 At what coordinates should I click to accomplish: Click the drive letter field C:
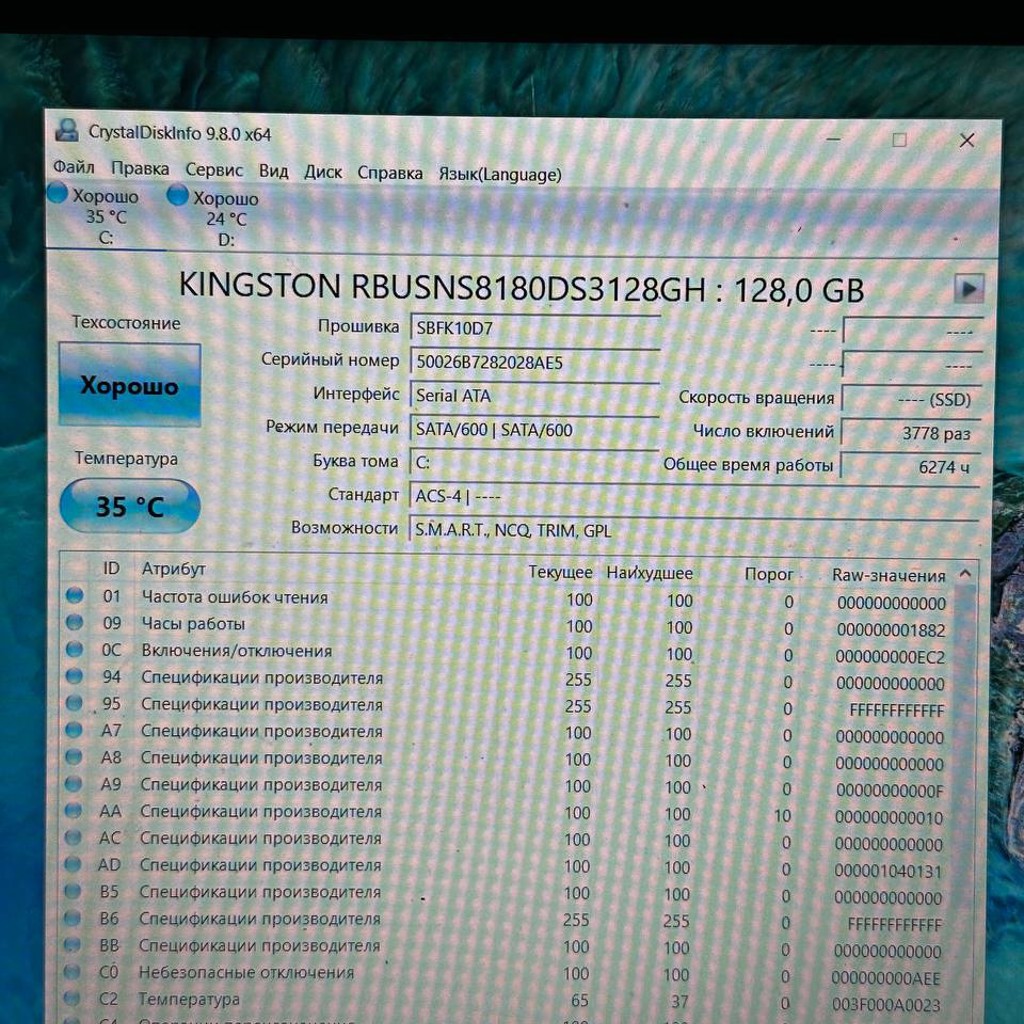pyautogui.click(x=534, y=462)
